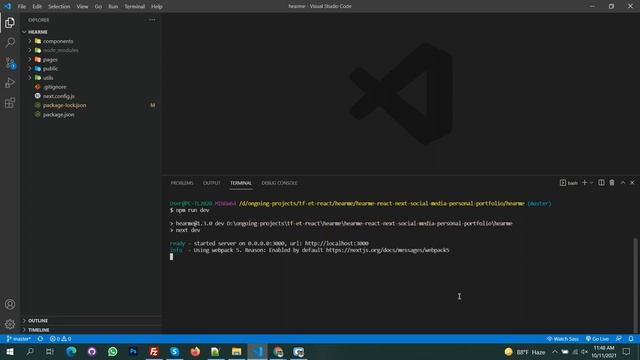
Task: Open the Run and Debug view
Action: tap(10, 83)
